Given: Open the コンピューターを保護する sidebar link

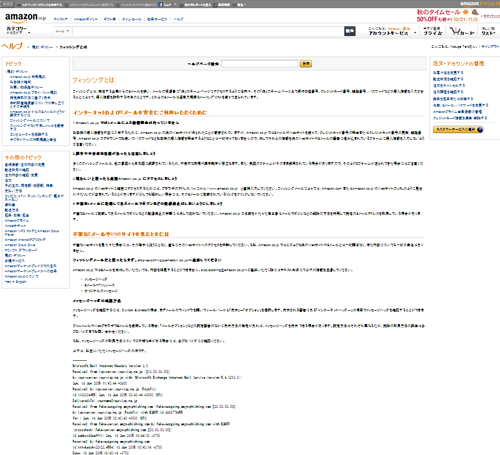Looking at the screenshot, I should click(x=29, y=134).
